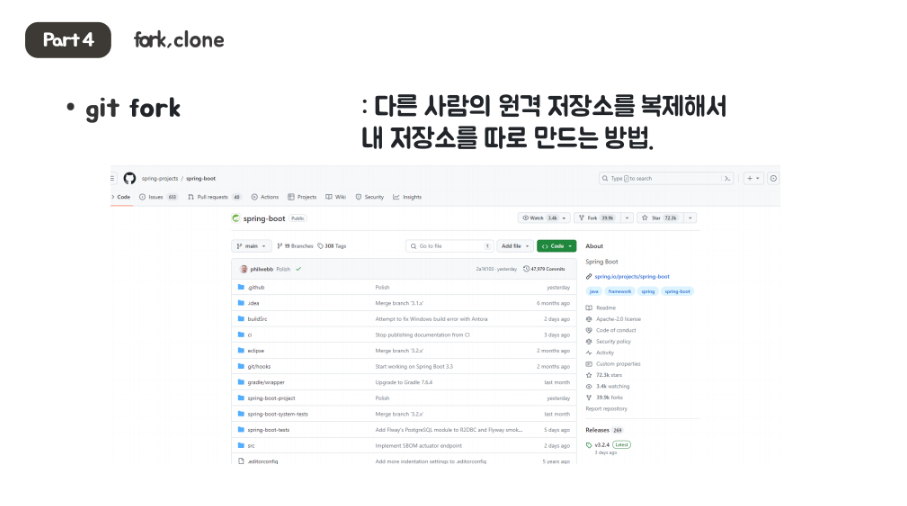Viewport: 907px width, 506px height.
Task: Switch to the Security tab
Action: click(370, 197)
